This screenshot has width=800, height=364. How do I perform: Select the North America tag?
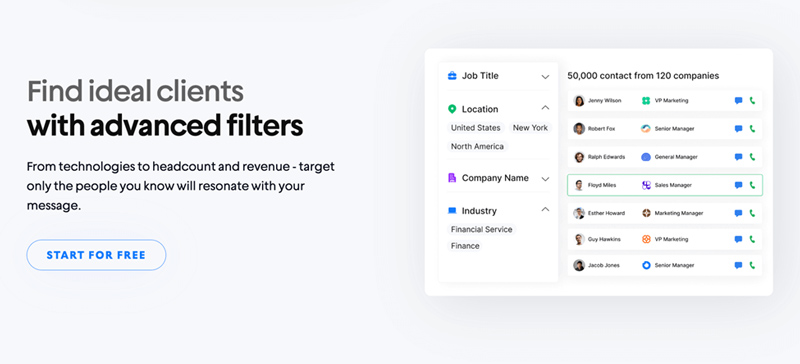click(x=478, y=147)
